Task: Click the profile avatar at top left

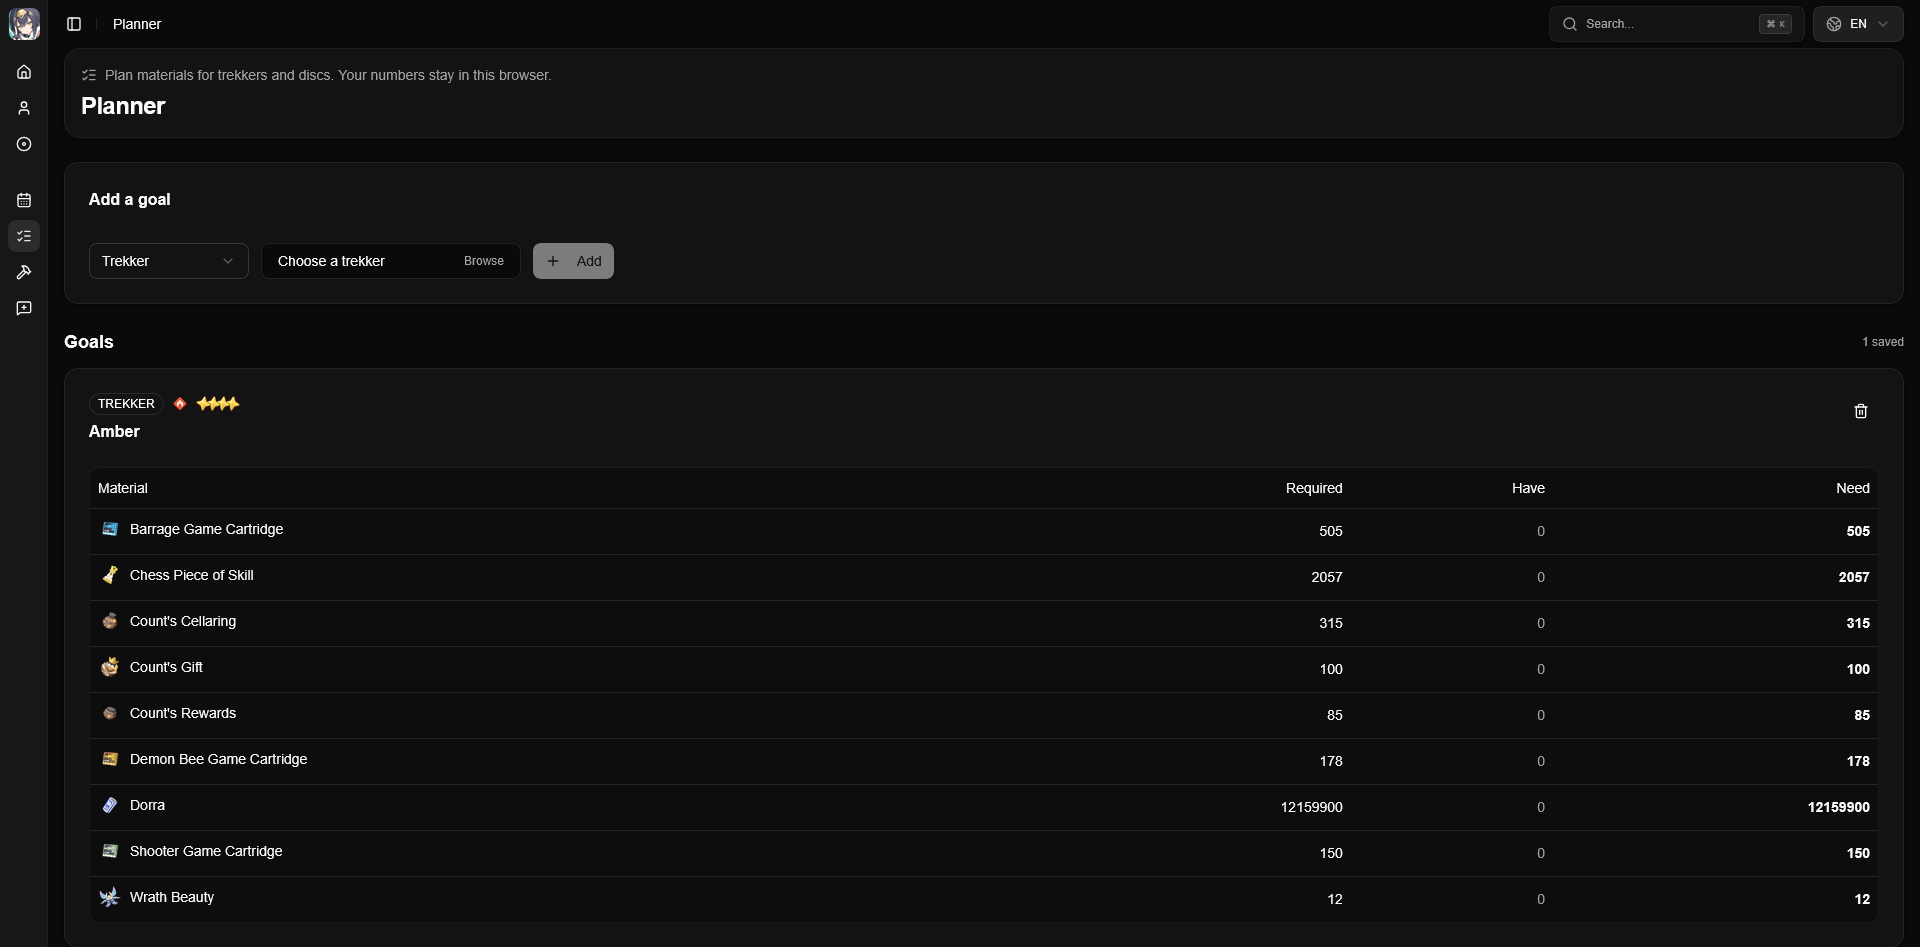Action: point(24,24)
